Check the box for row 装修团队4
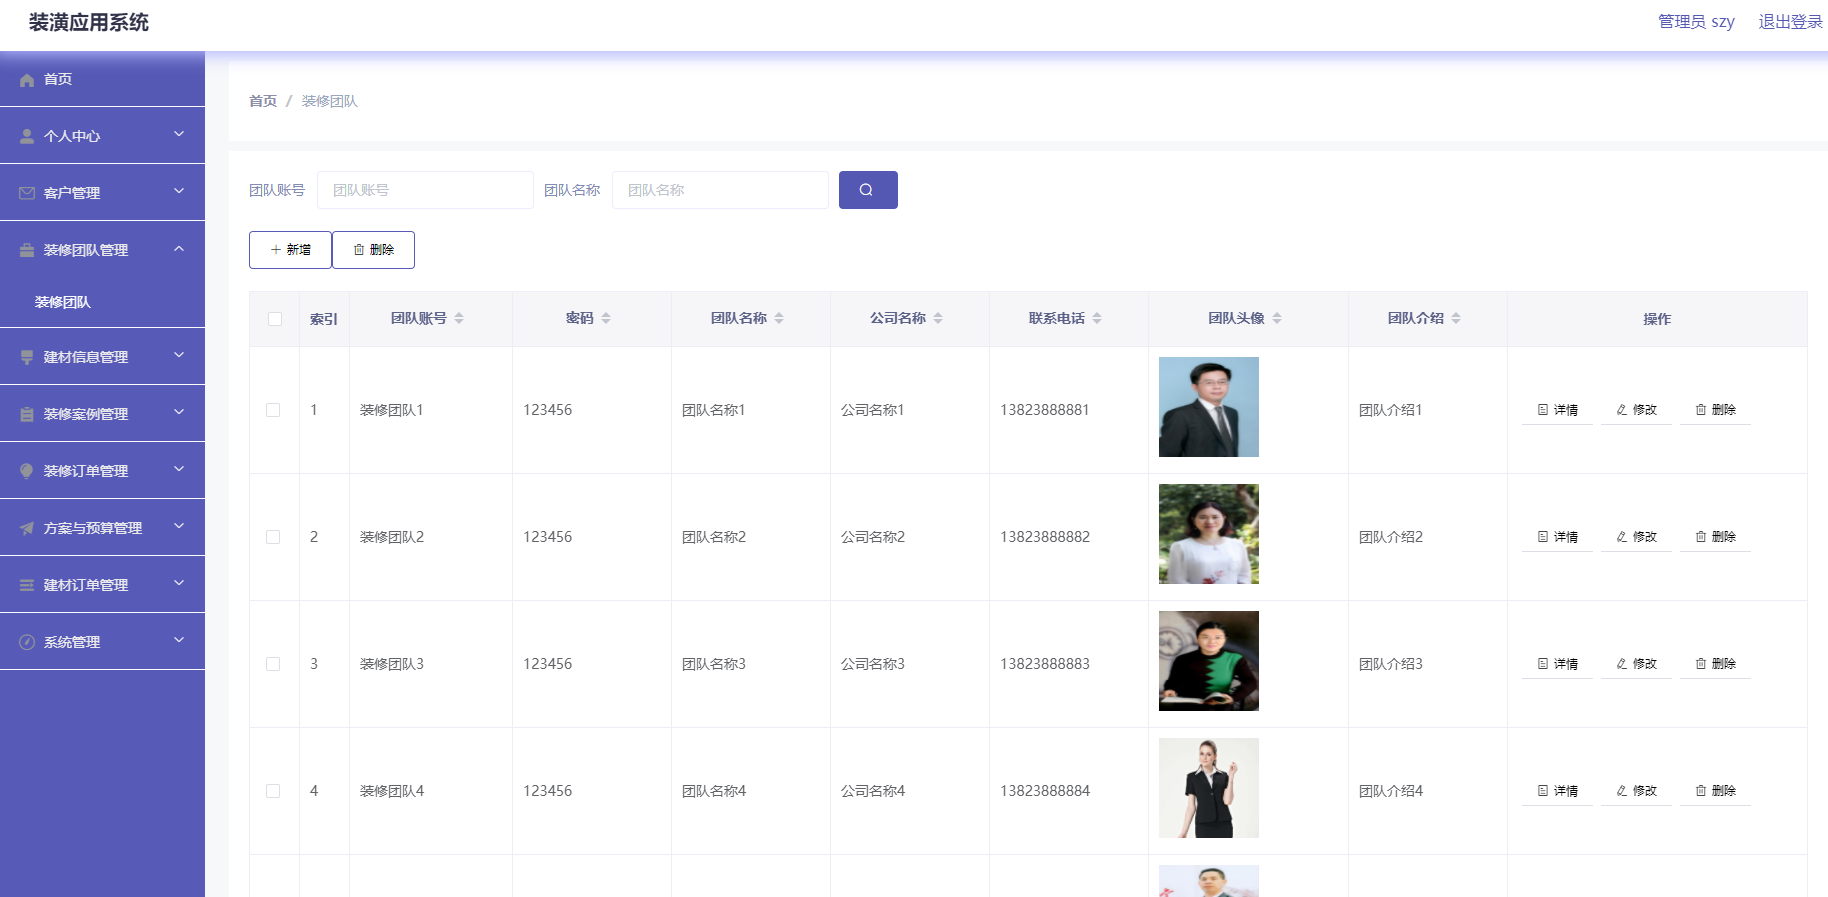Viewport: 1828px width, 897px height. point(273,791)
